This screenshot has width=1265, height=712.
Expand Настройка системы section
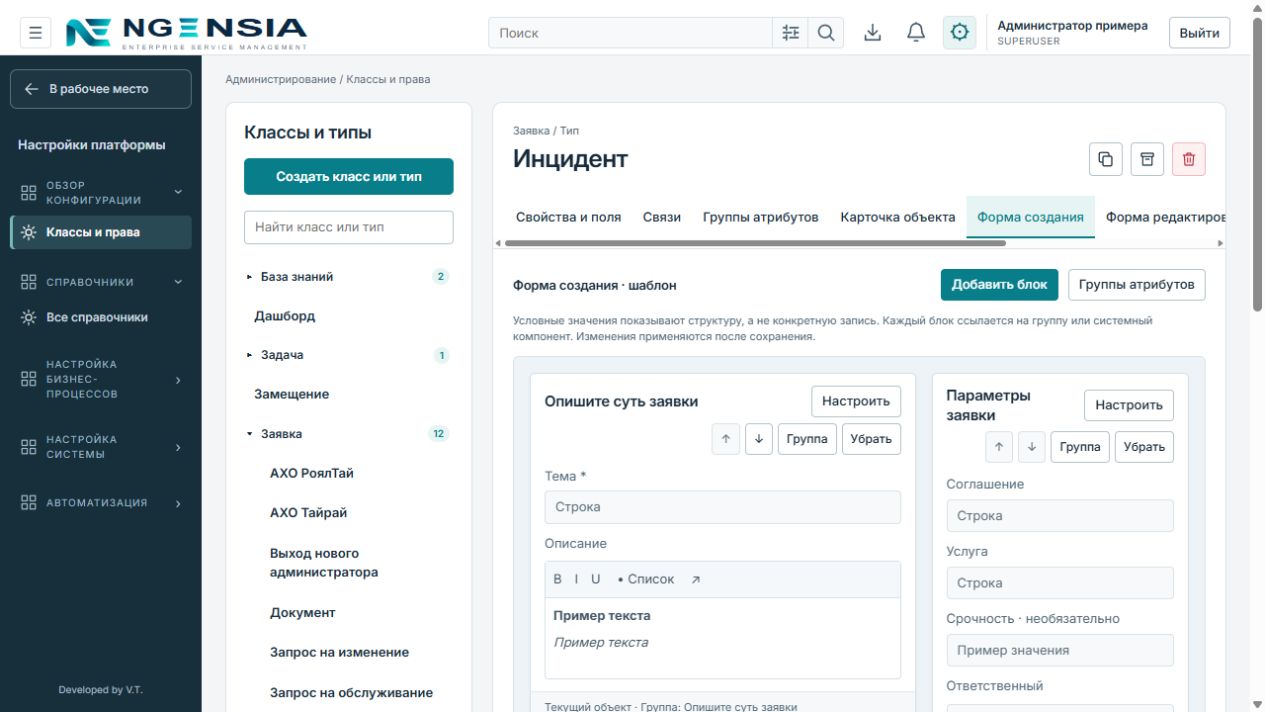click(x=178, y=447)
